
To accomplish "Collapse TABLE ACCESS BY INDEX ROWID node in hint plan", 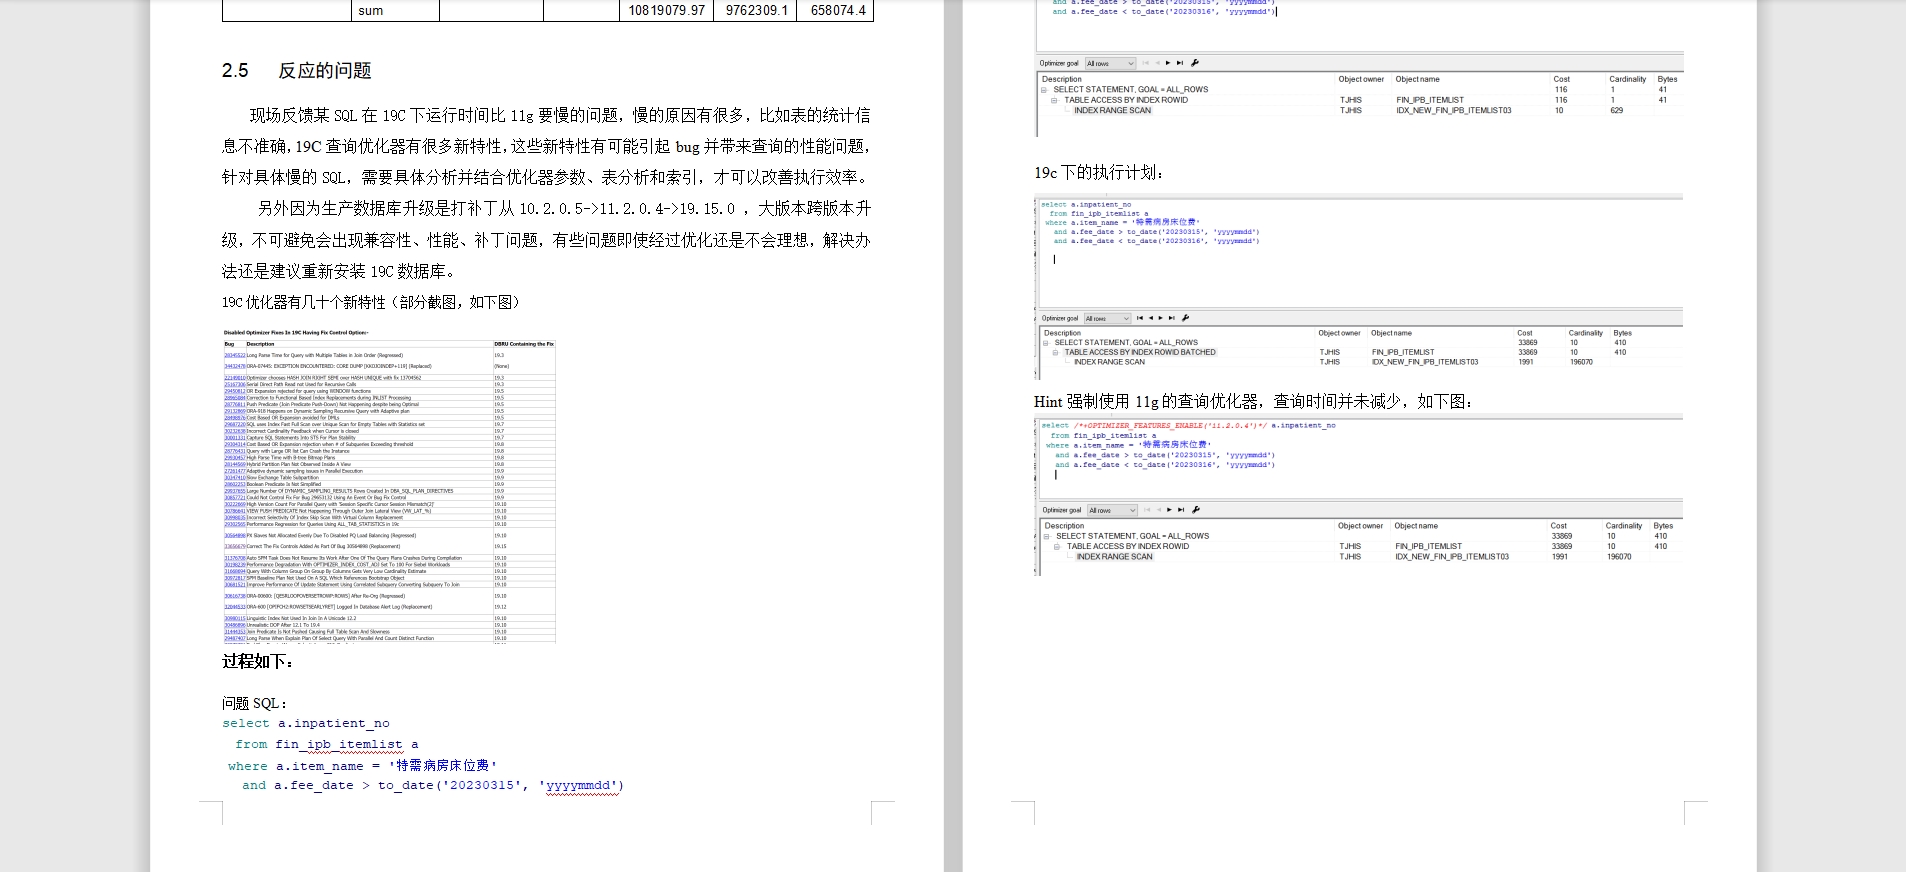I will (x=1057, y=547).
